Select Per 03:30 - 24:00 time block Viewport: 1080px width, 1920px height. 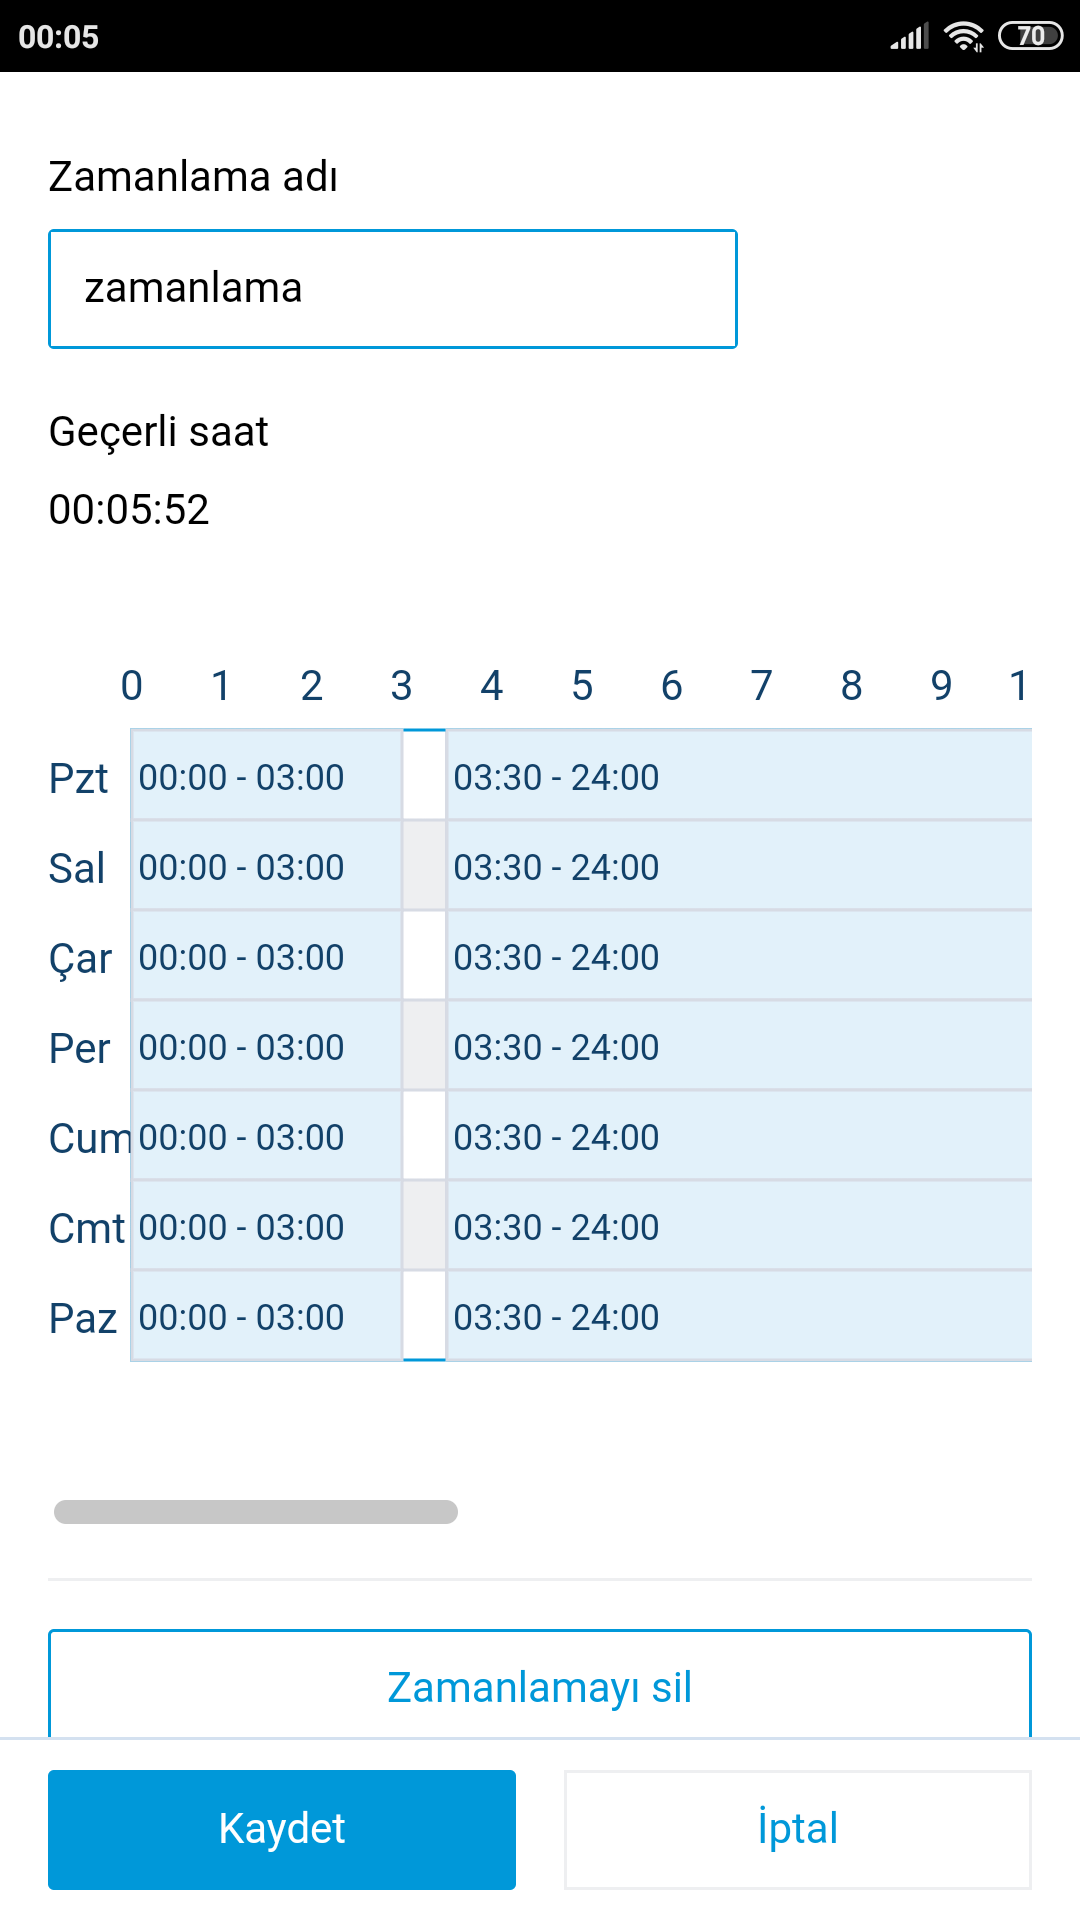coord(739,1046)
